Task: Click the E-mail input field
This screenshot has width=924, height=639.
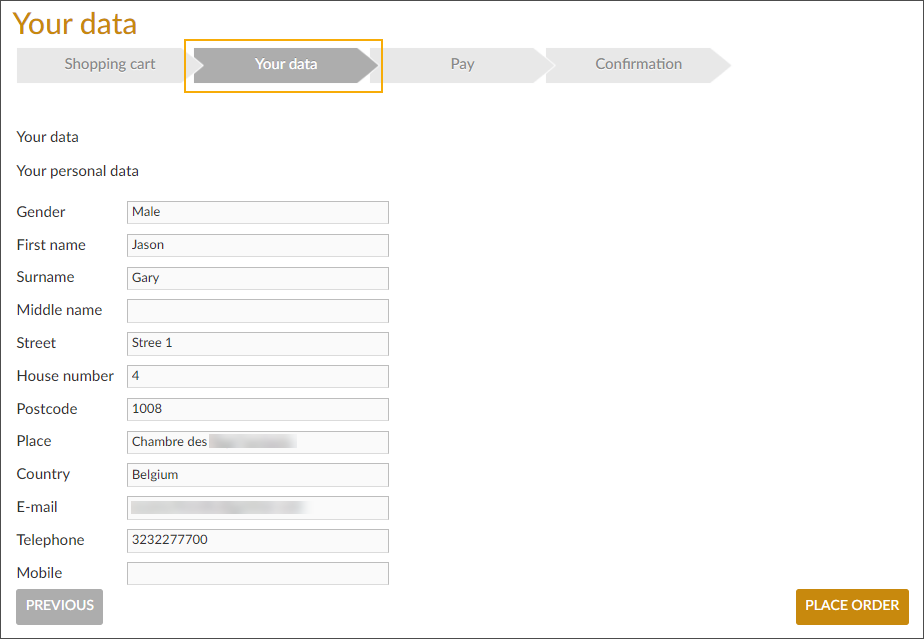Action: click(x=258, y=508)
